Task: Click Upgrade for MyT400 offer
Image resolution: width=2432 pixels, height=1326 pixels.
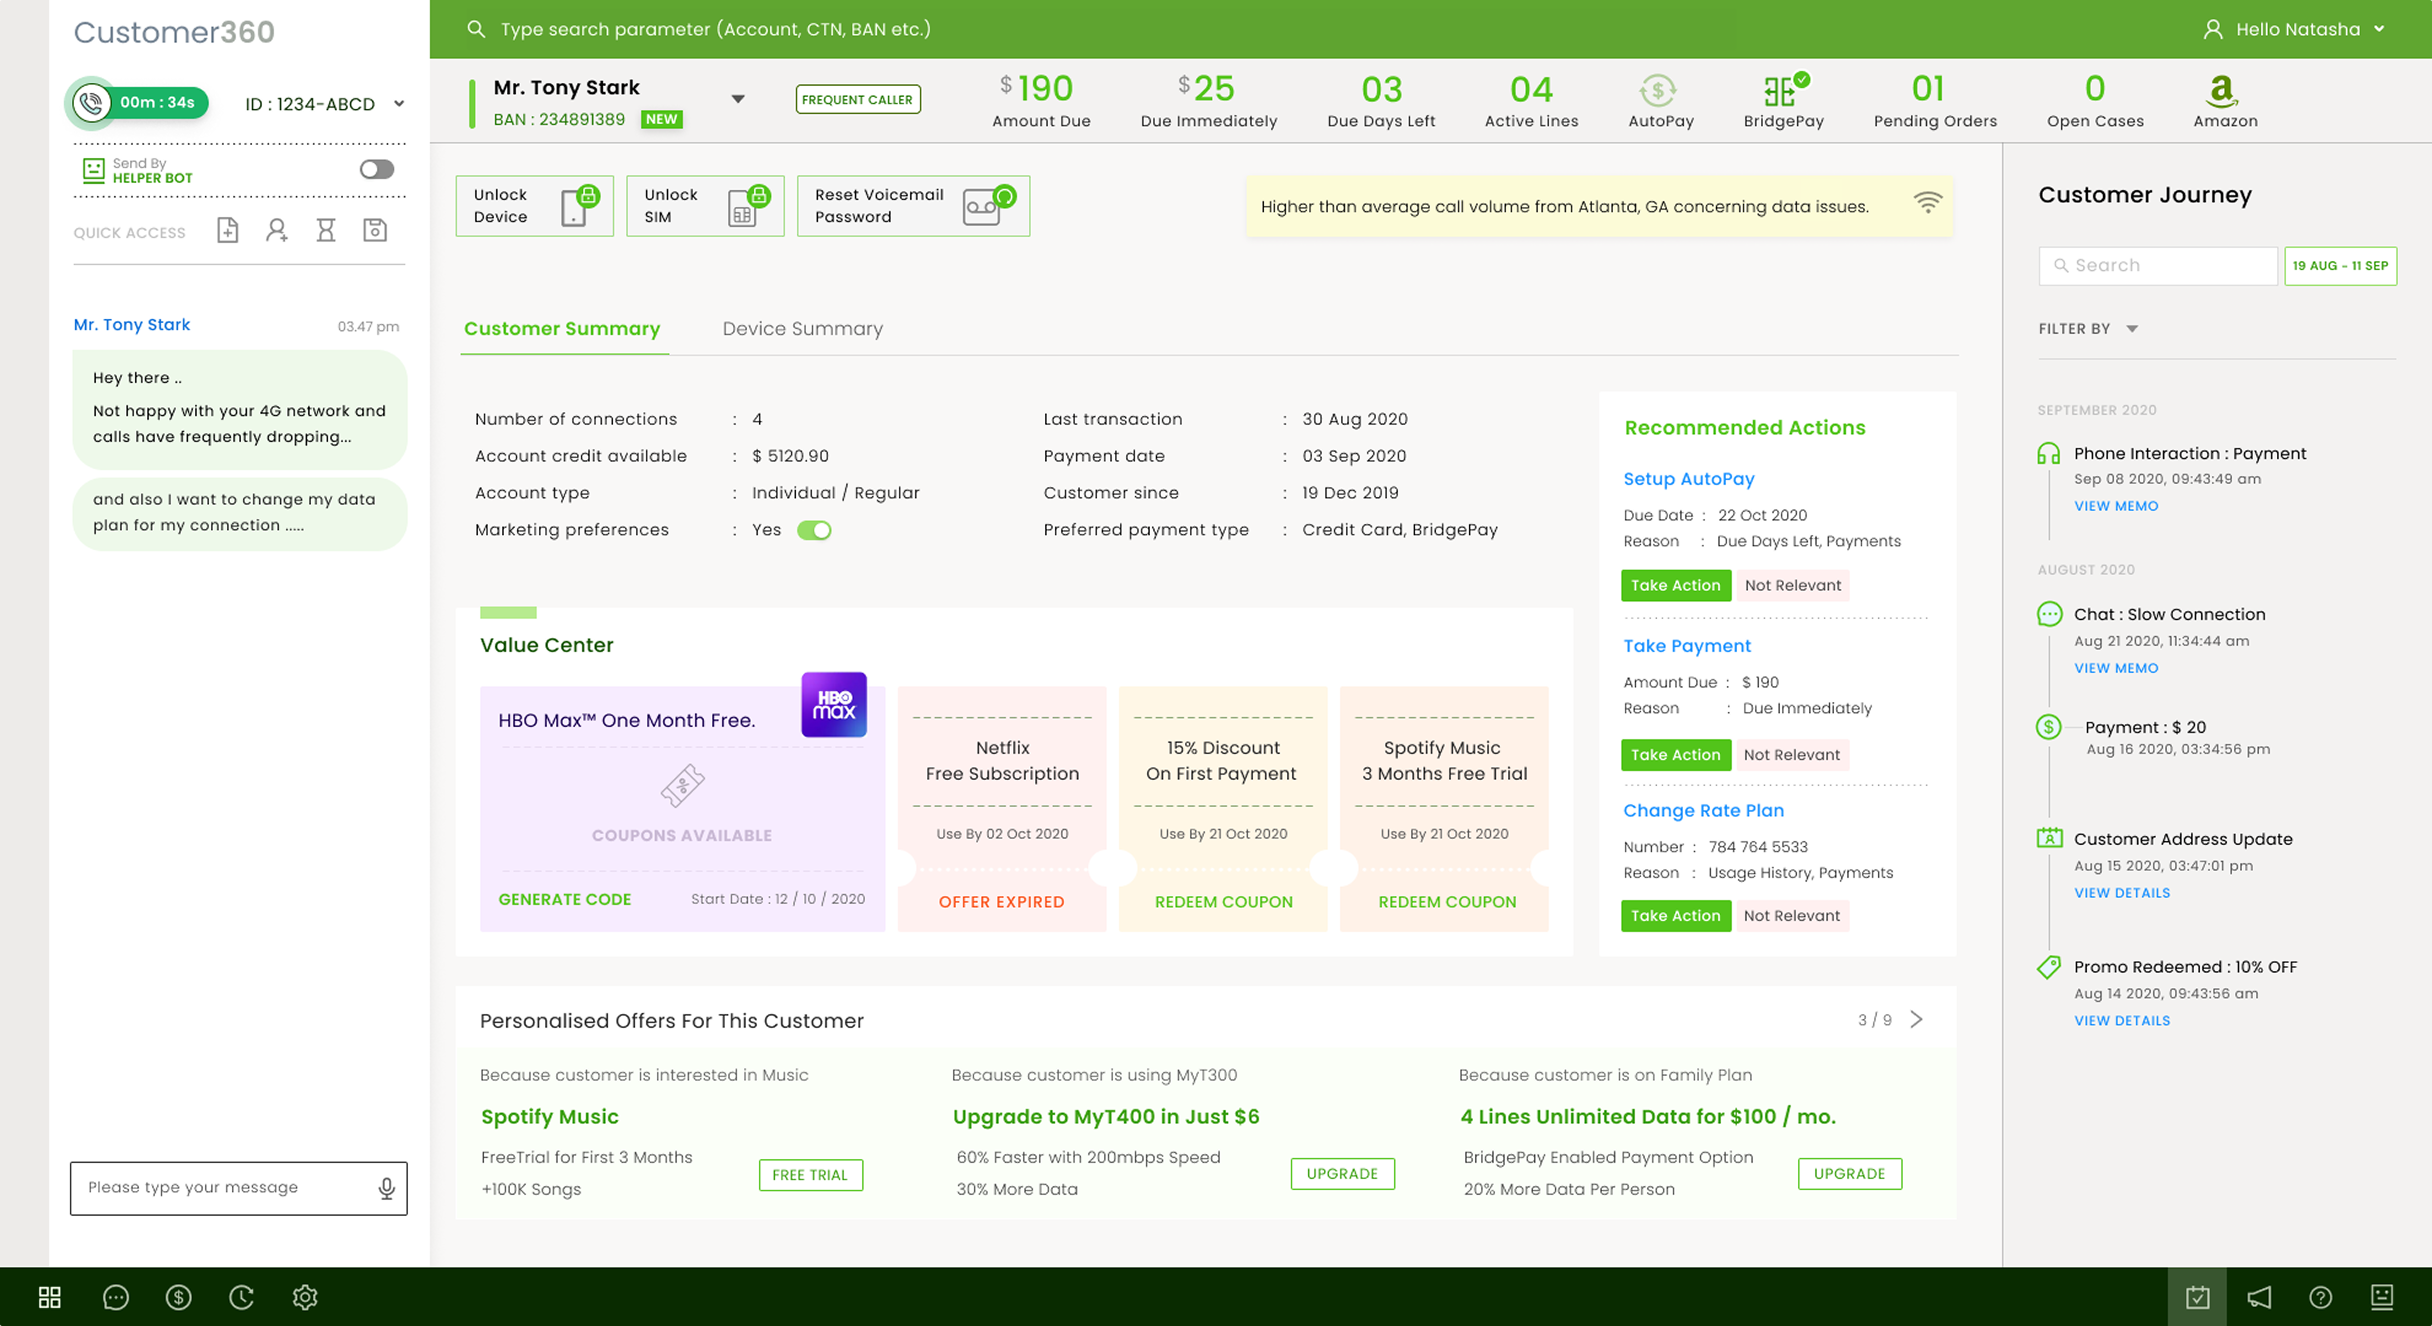Action: [1342, 1173]
